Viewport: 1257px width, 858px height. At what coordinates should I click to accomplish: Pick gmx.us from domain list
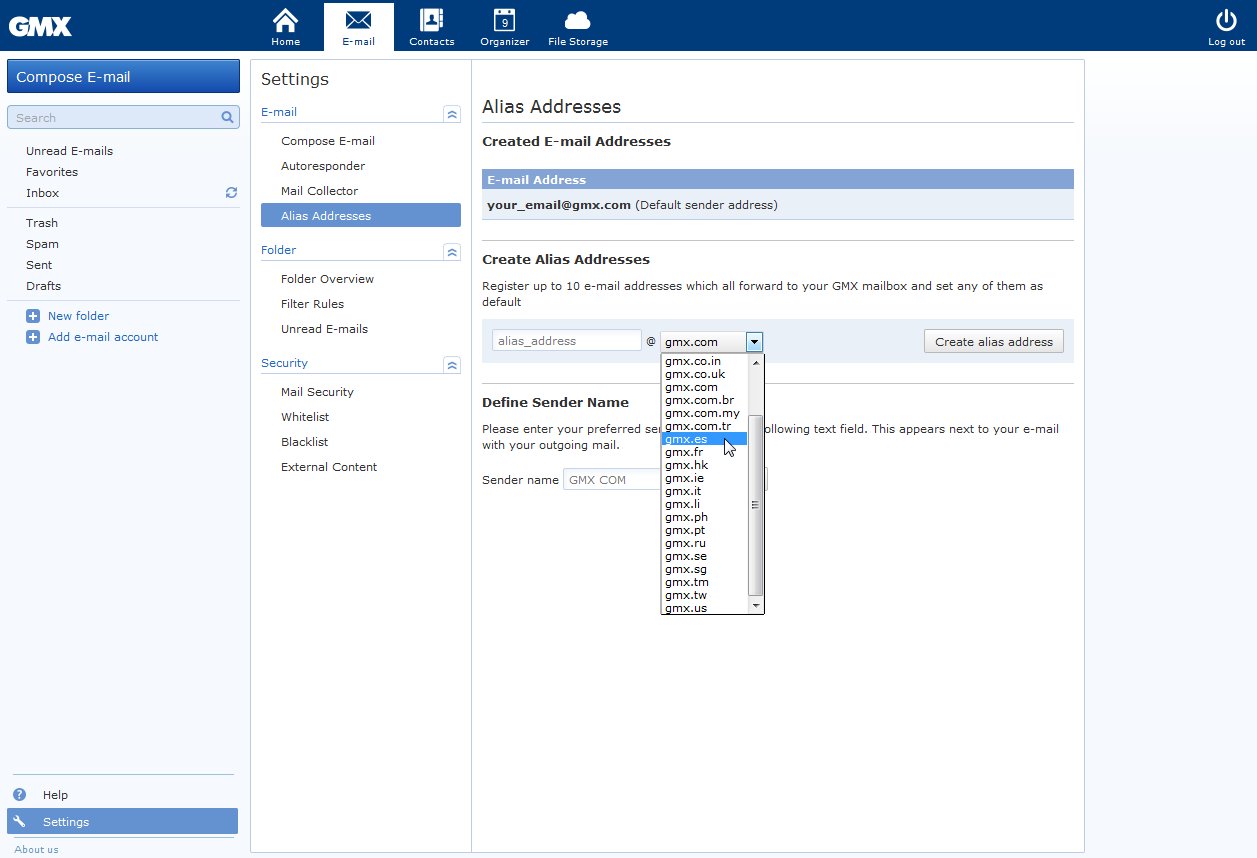704,608
